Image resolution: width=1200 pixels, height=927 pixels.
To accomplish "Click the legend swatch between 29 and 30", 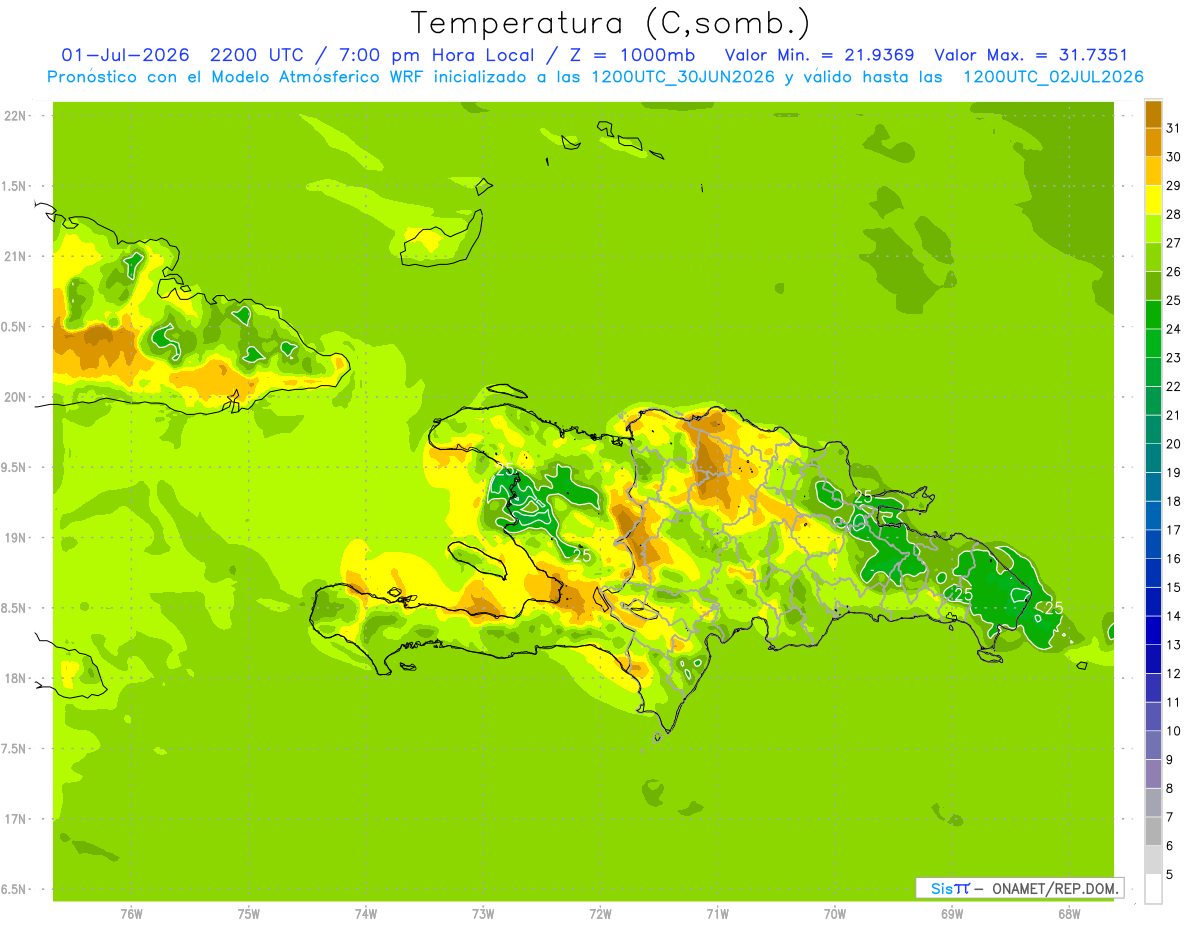I will pyautogui.click(x=1153, y=172).
